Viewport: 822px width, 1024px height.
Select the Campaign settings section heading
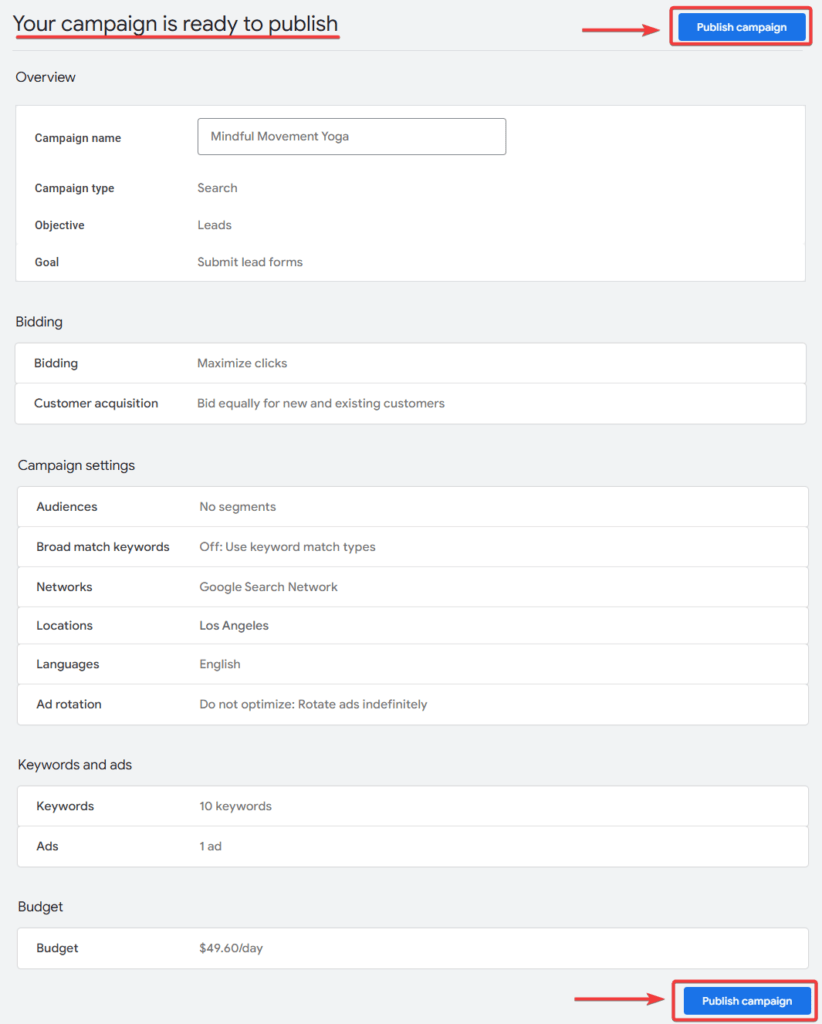point(76,465)
